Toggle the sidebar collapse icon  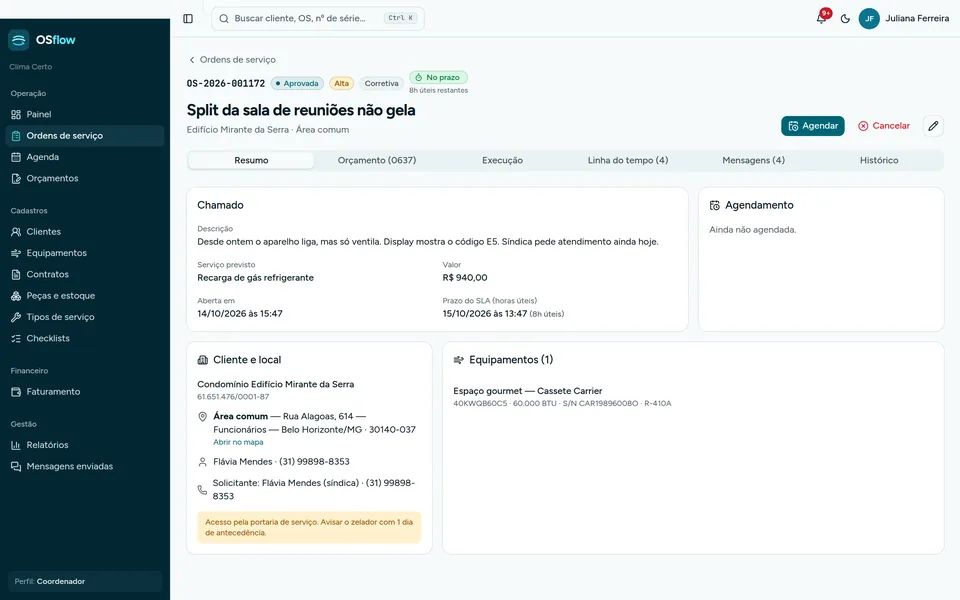188,18
